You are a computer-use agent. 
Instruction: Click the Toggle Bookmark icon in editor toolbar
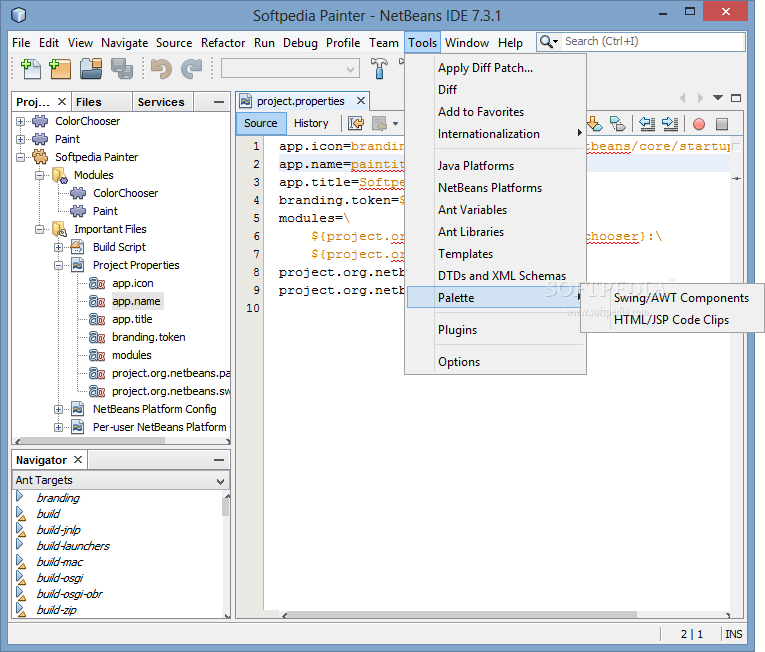(x=618, y=124)
